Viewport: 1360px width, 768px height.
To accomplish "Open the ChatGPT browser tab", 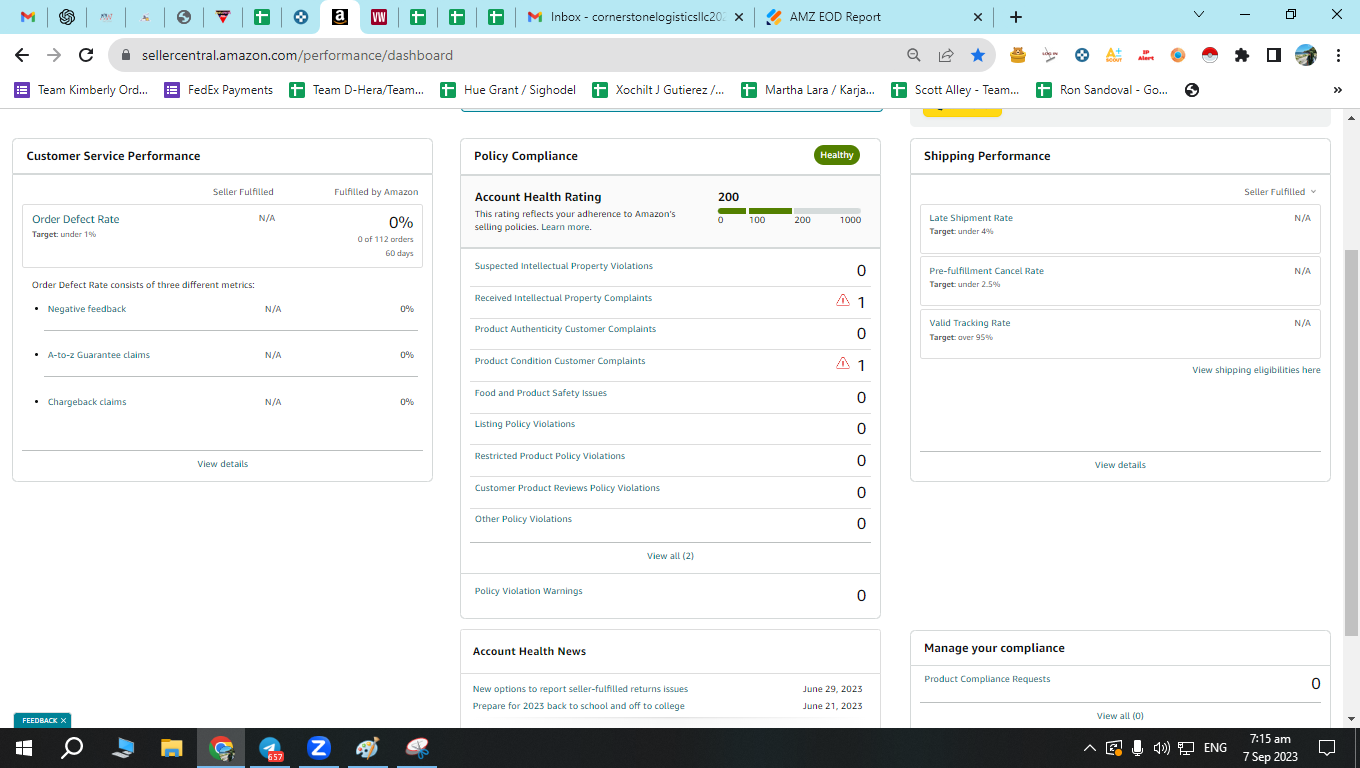I will (x=67, y=17).
